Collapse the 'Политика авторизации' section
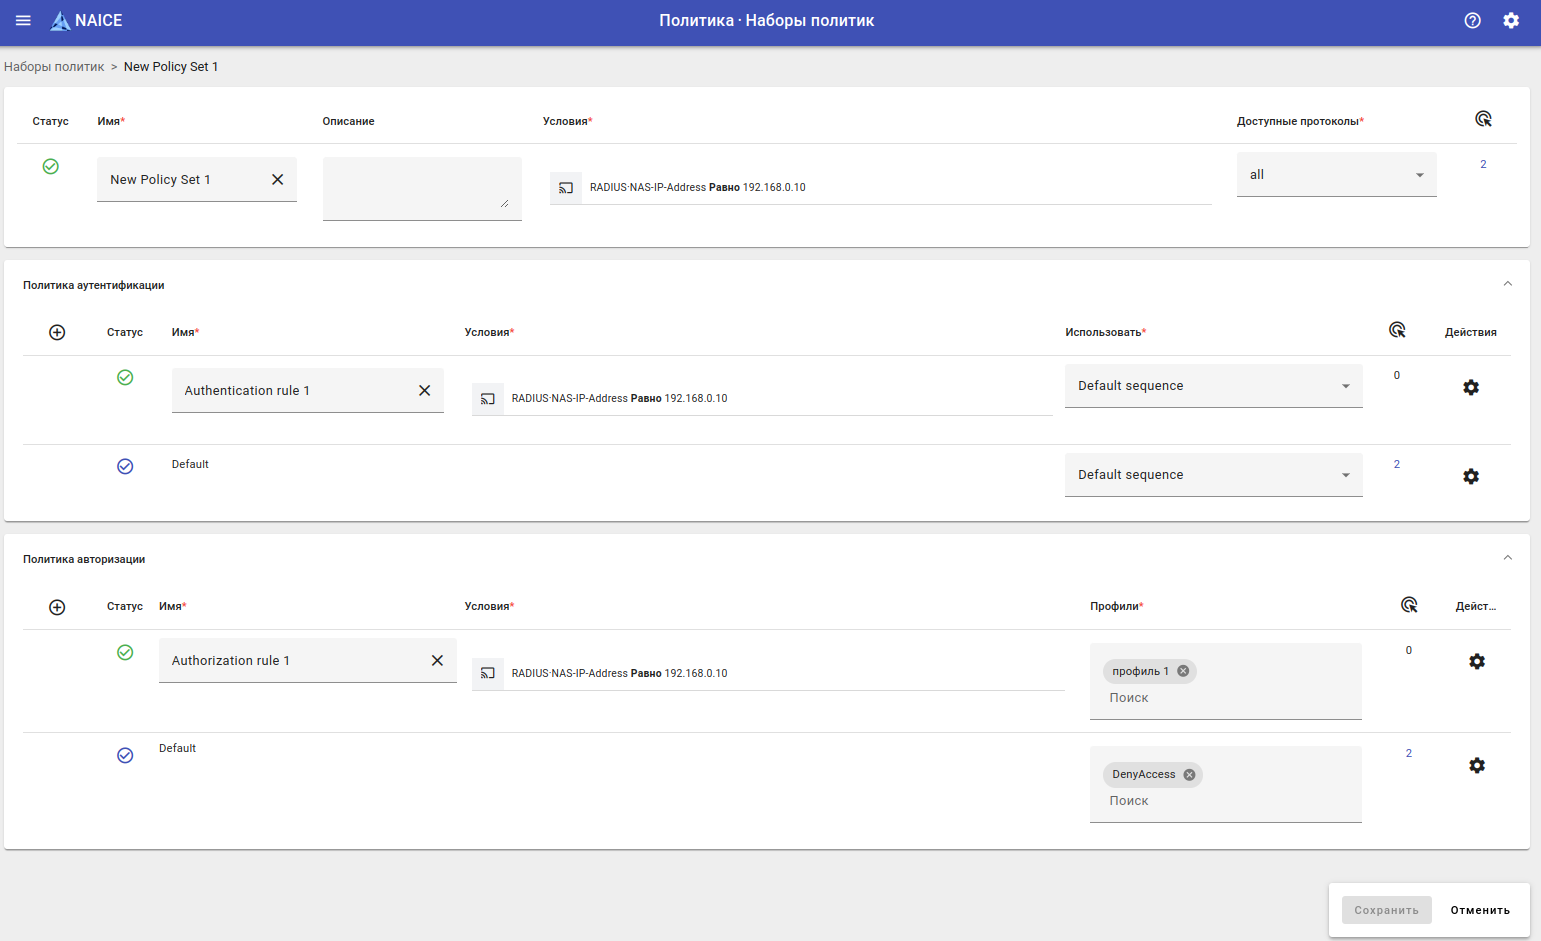The image size is (1541, 941). click(1507, 558)
